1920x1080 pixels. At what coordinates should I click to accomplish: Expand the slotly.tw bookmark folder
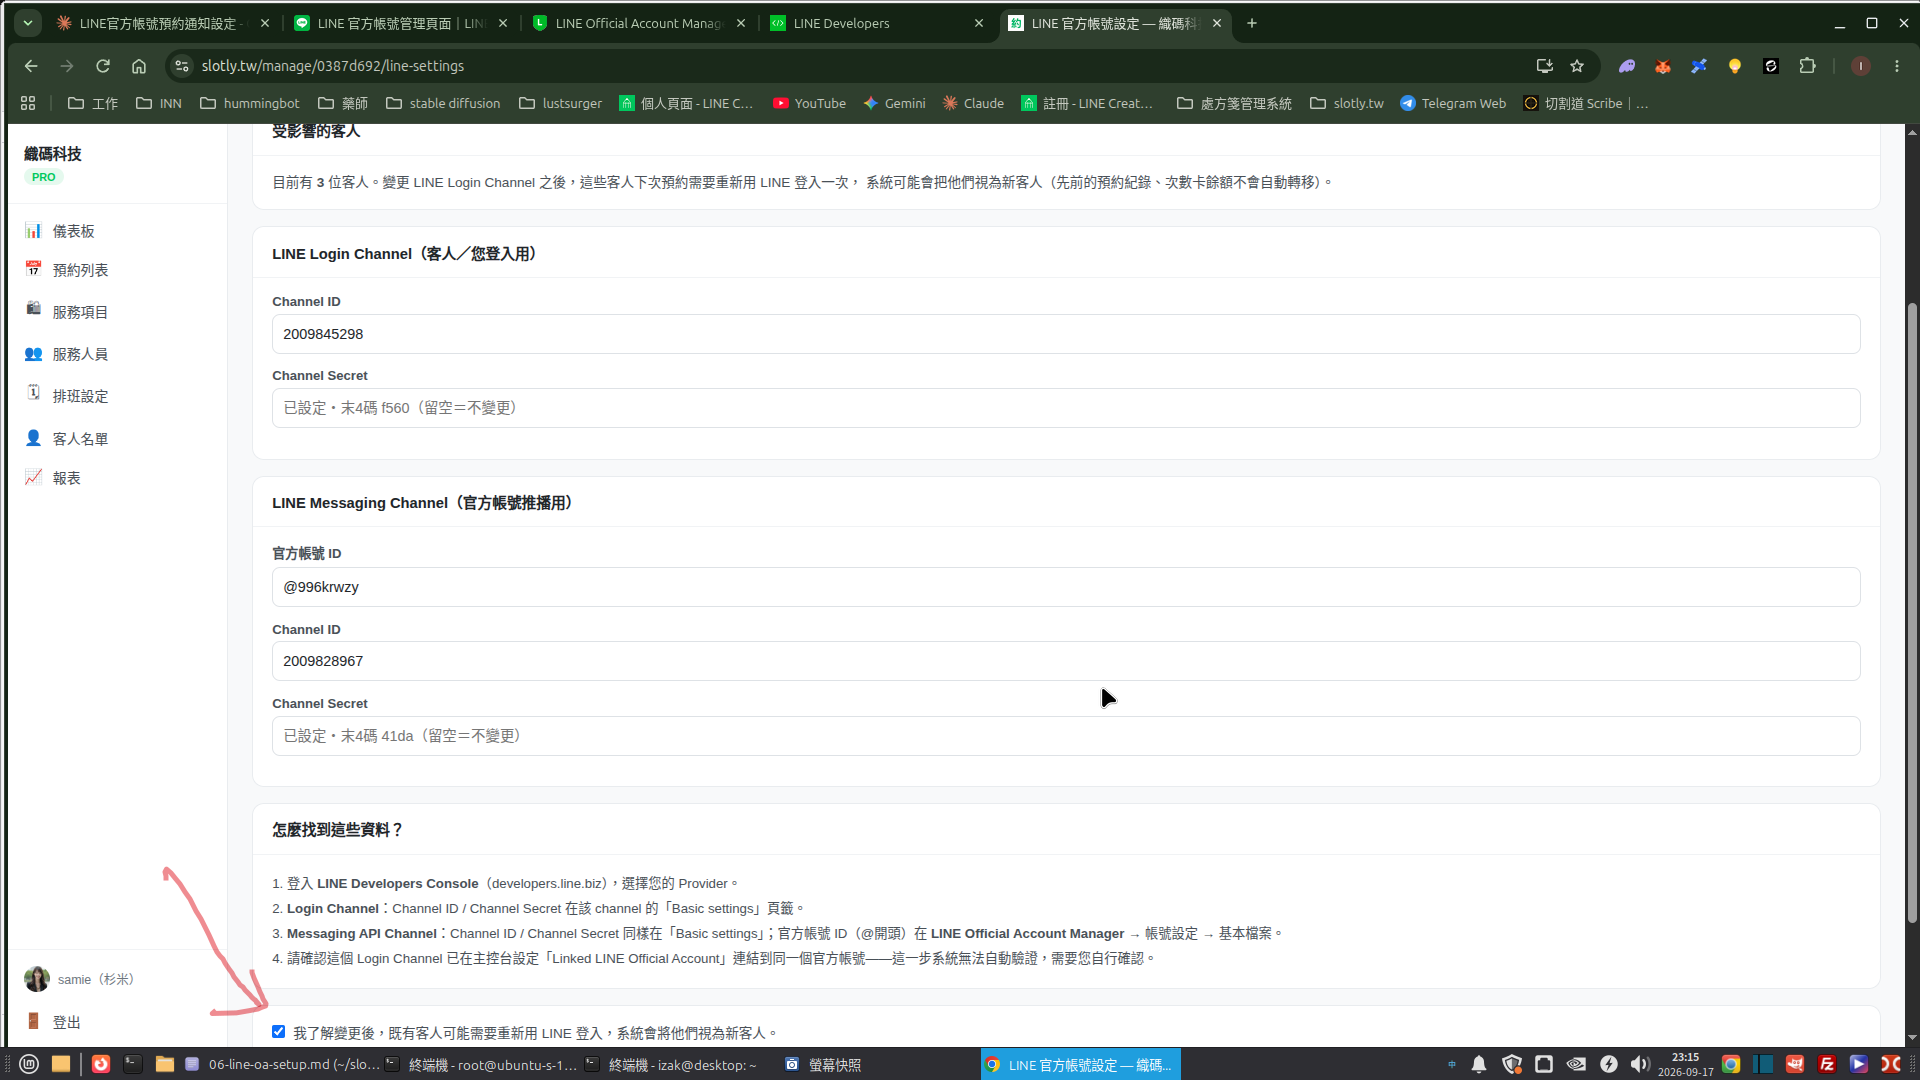click(1347, 103)
